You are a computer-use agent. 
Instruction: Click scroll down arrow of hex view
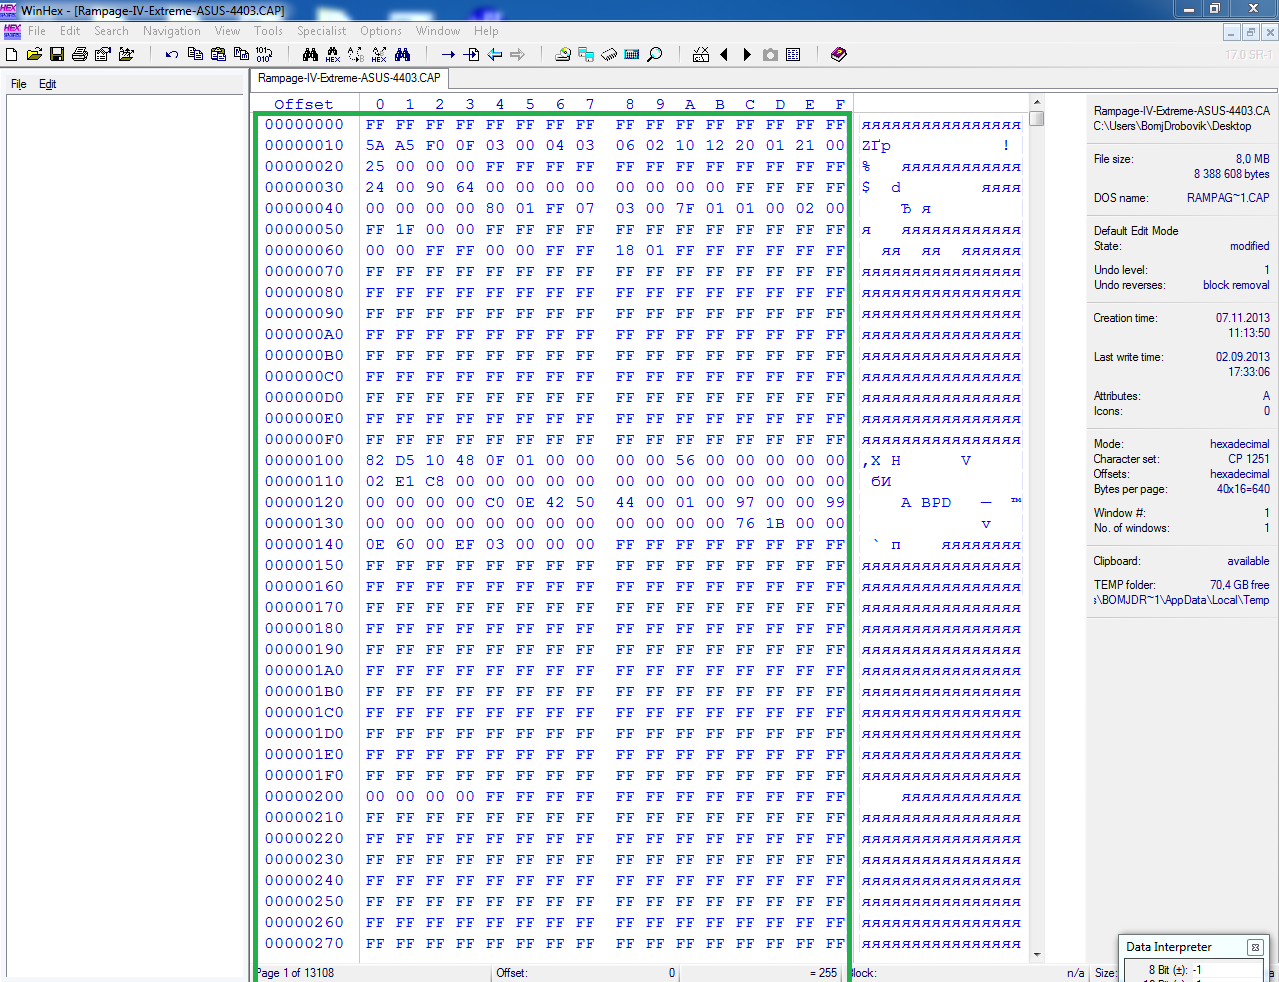(1037, 955)
